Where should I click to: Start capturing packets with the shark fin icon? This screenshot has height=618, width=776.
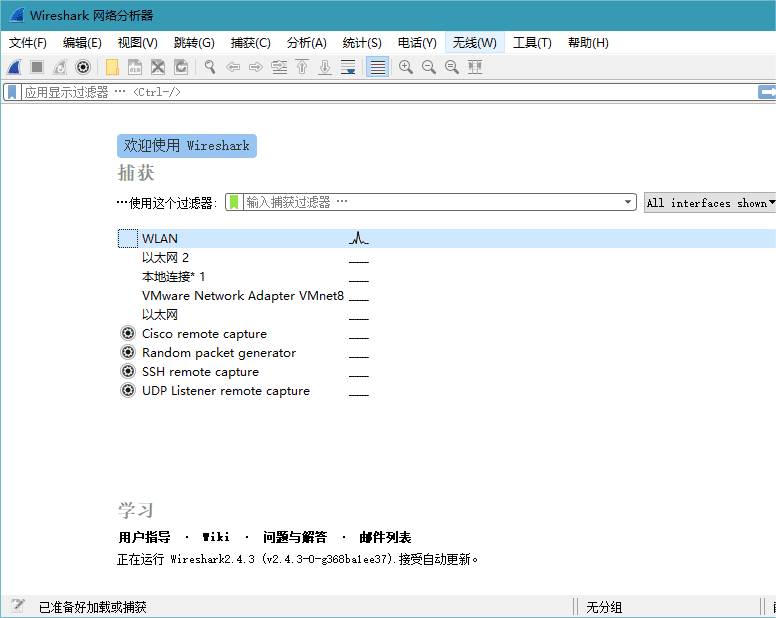tap(14, 67)
